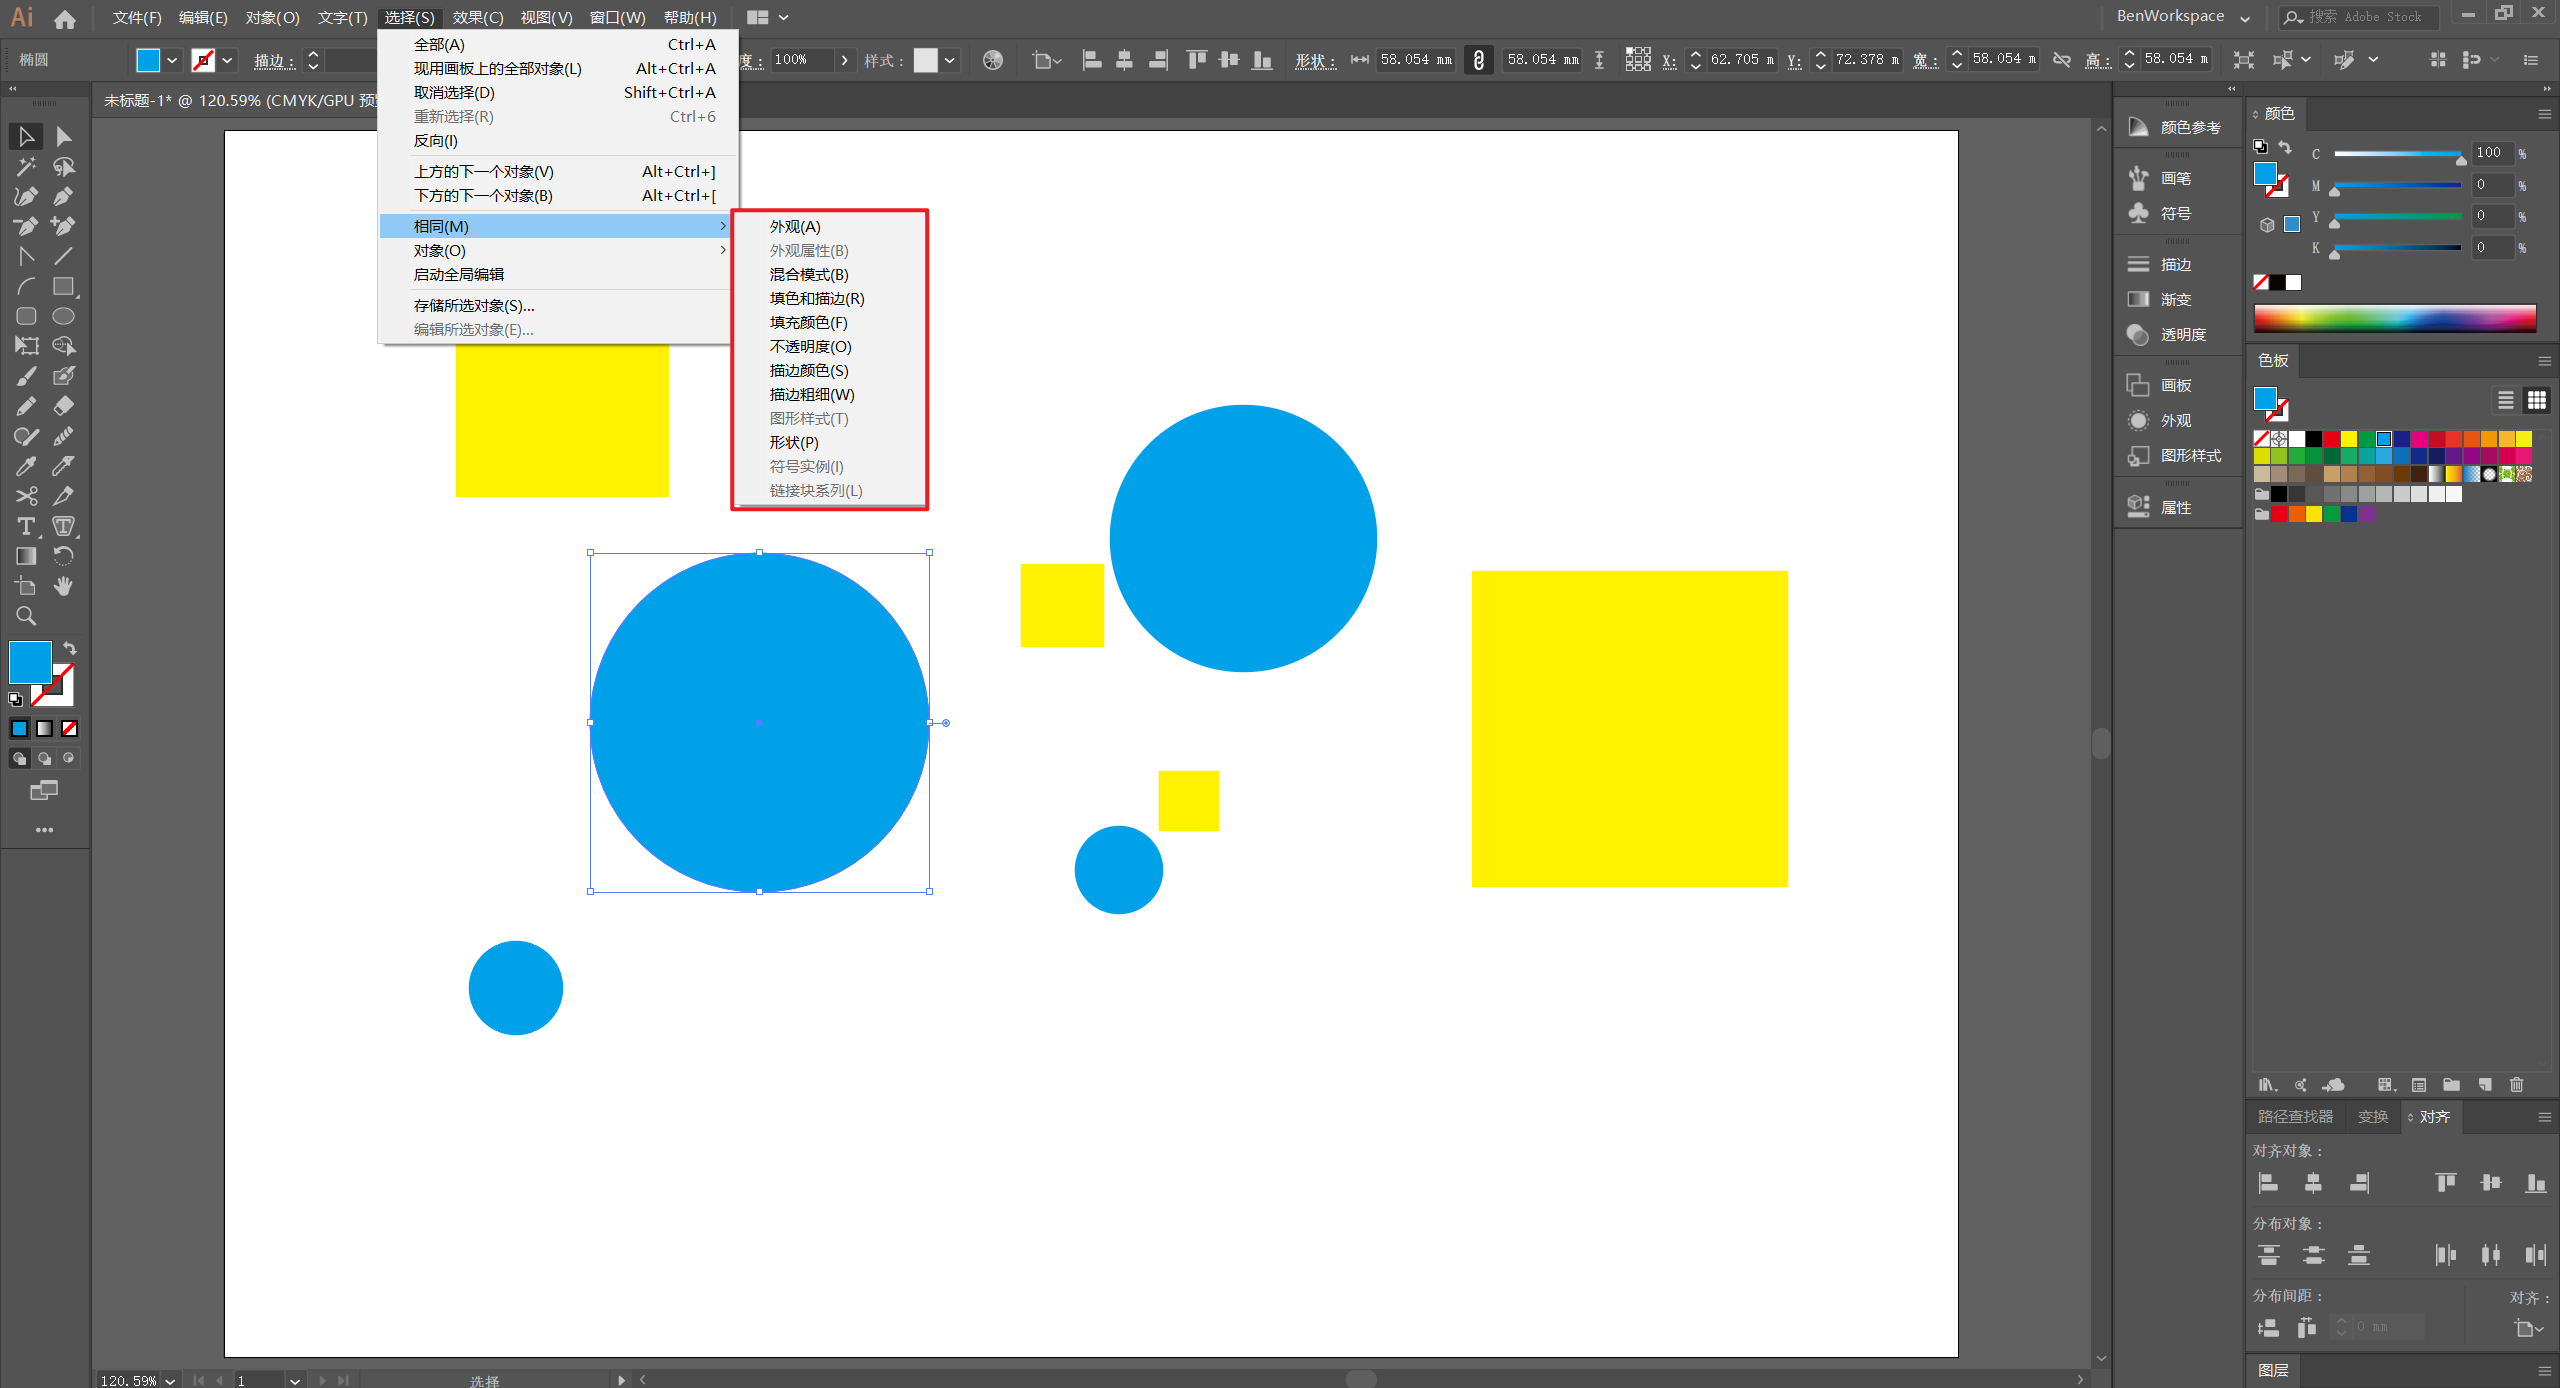2560x1388 pixels.
Task: Open the 效果(C) menu
Action: point(477,17)
